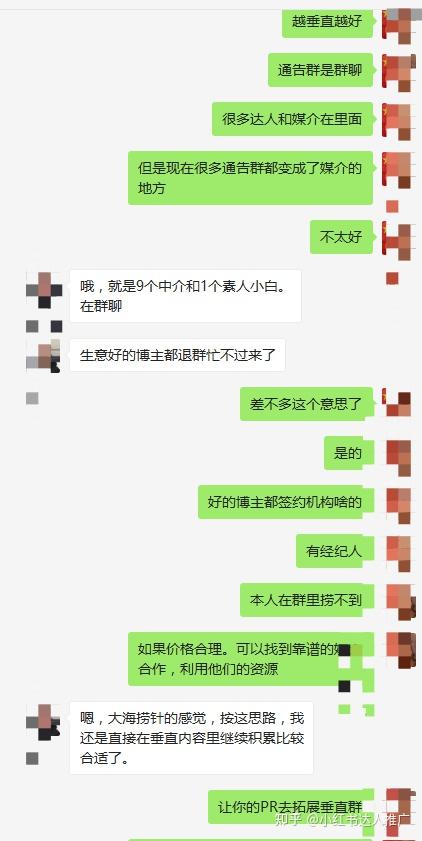The image size is (422, 841).
Task: Open the left avatar beside "哦，就是9个中介" message
Action: pyautogui.click(x=44, y=290)
